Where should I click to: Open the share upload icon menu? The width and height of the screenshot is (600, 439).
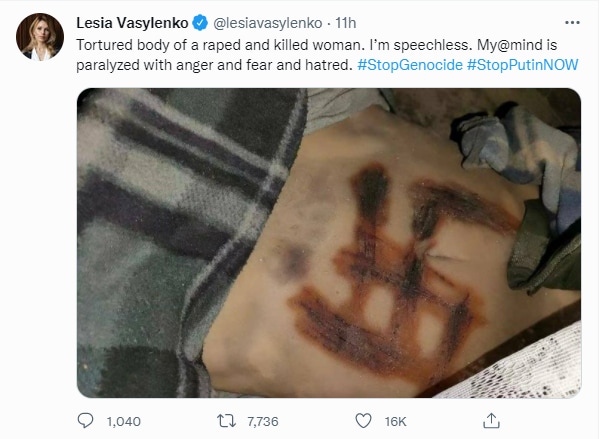point(491,421)
